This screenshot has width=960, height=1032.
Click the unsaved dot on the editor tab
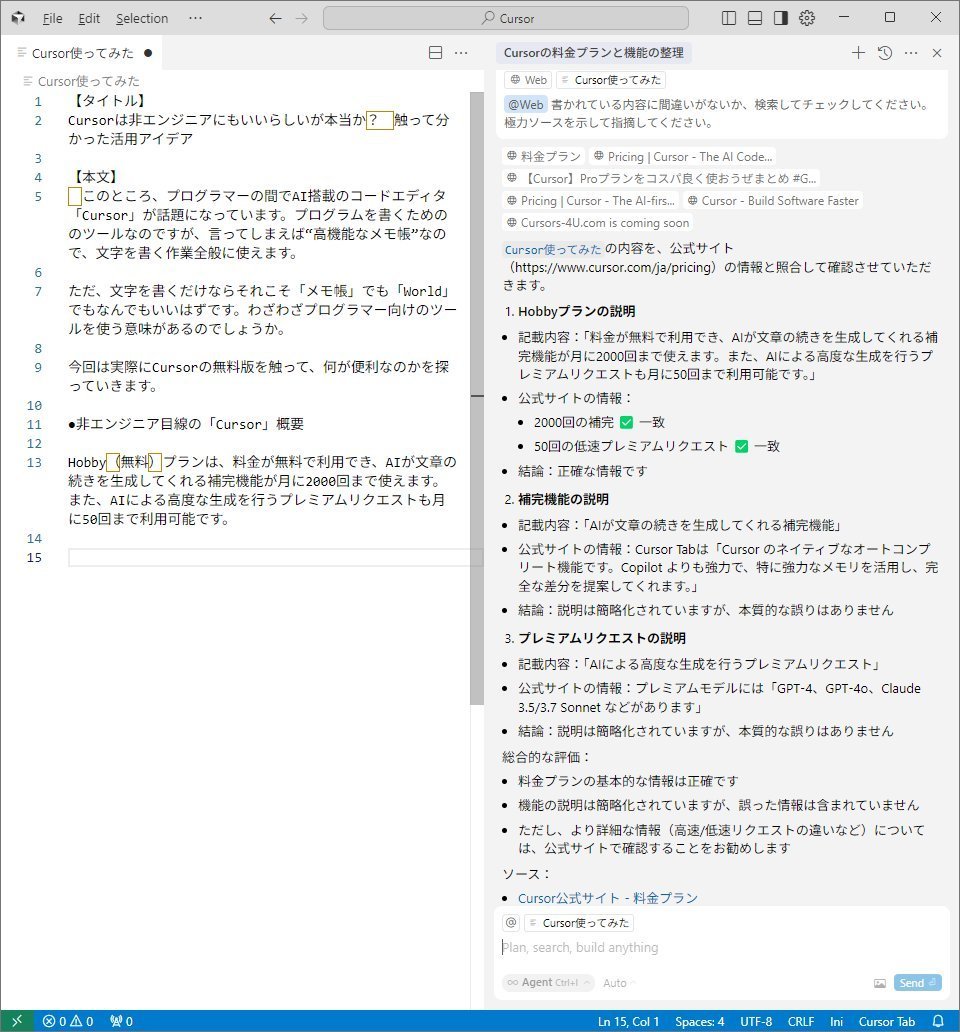[148, 53]
